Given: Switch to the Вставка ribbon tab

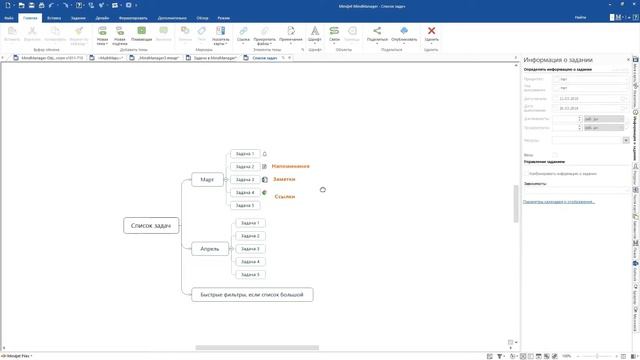Looking at the screenshot, I should pyautogui.click(x=54, y=18).
